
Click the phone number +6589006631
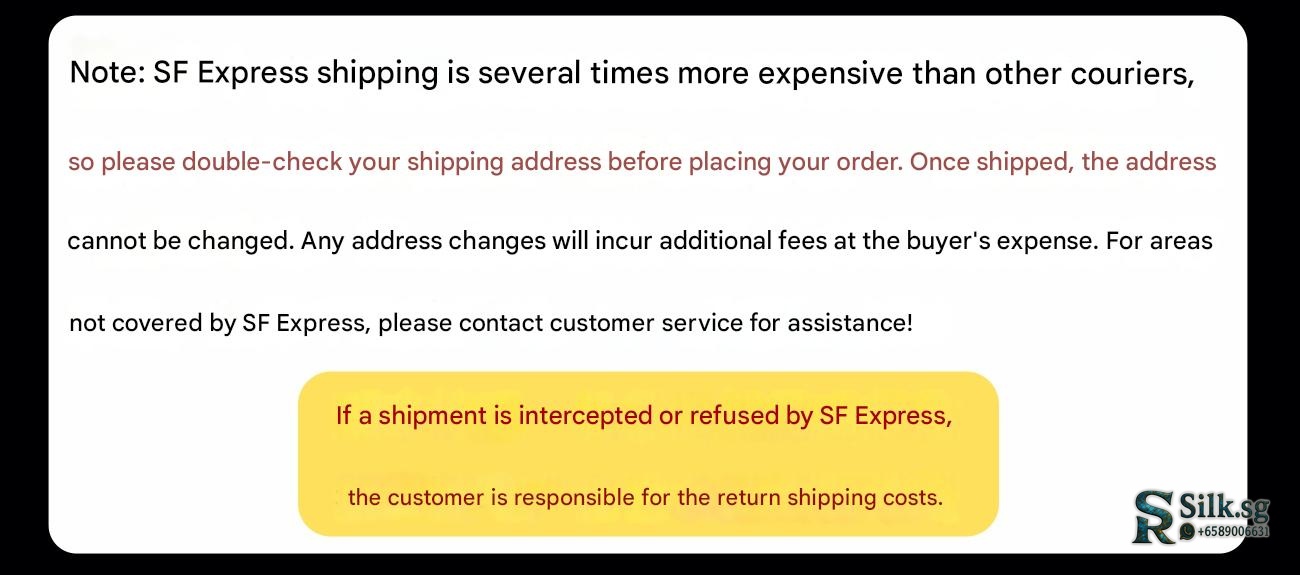pyautogui.click(x=1231, y=532)
